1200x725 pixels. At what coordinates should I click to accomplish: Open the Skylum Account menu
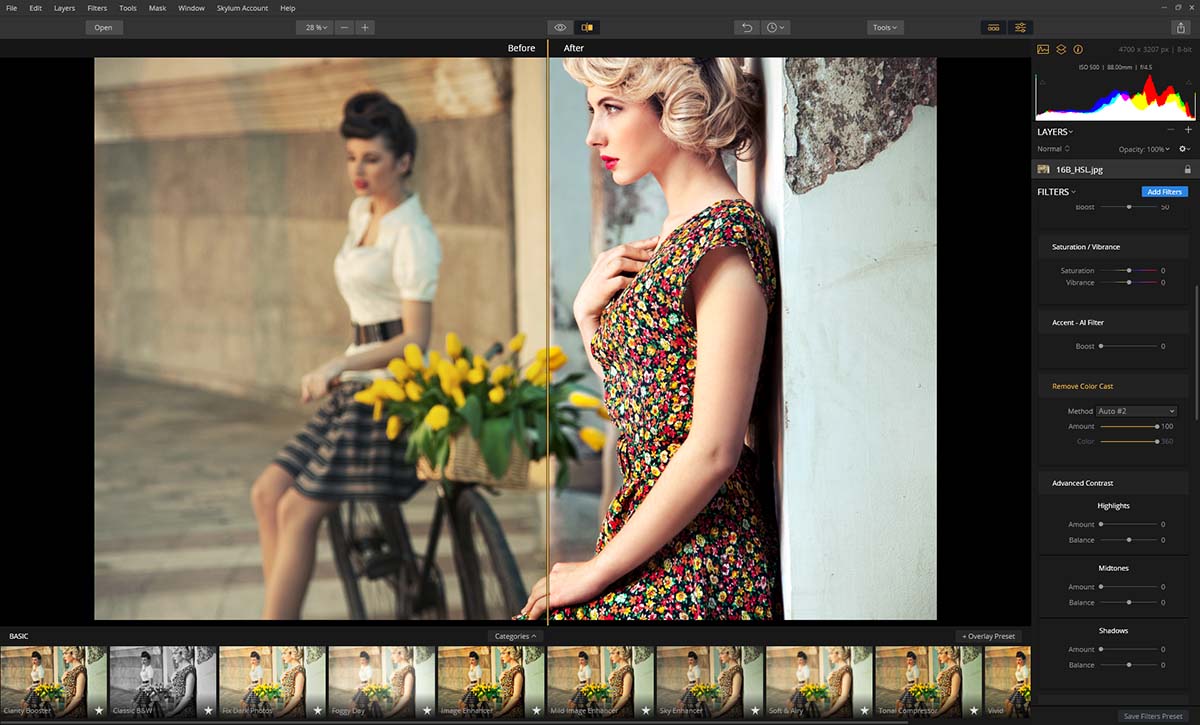[242, 8]
